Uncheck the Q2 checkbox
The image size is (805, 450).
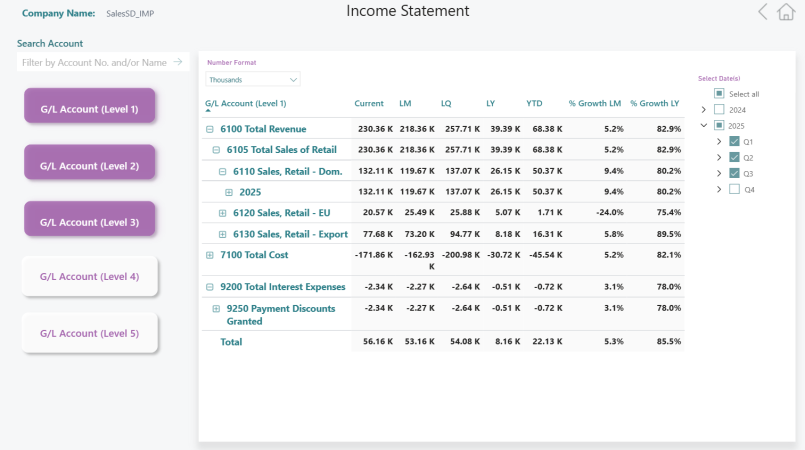(x=735, y=158)
